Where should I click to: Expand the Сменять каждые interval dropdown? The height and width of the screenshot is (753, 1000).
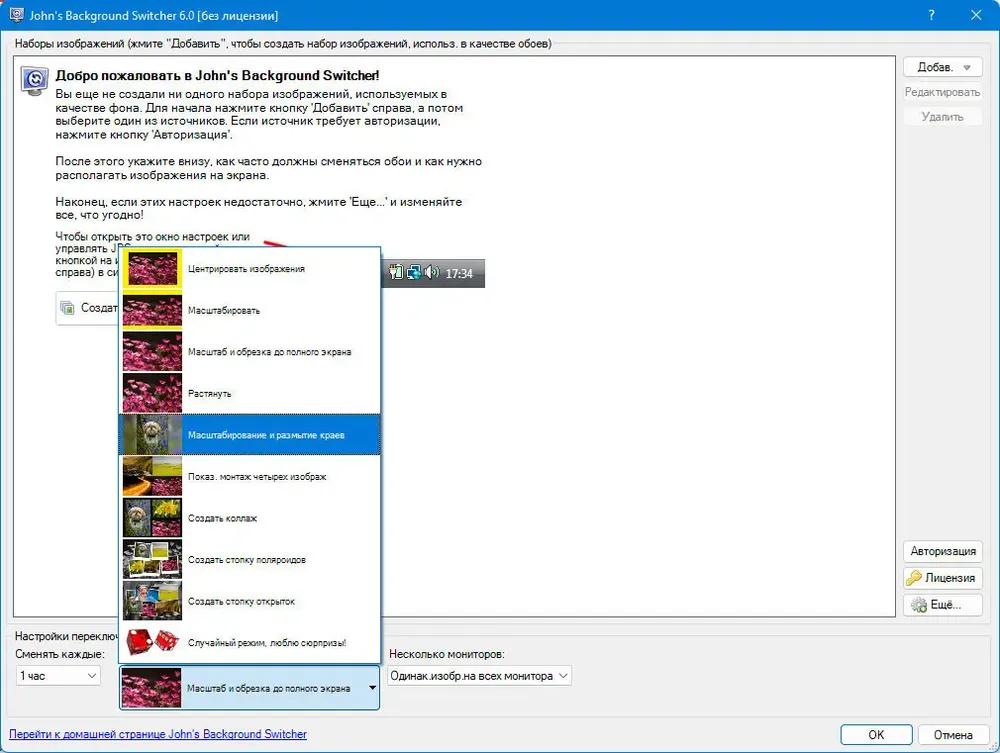coord(58,676)
